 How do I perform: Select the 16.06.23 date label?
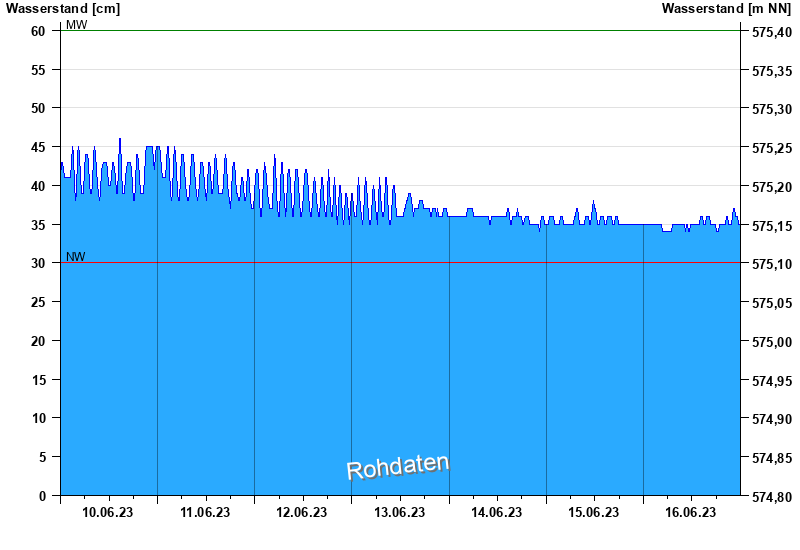tap(690, 512)
